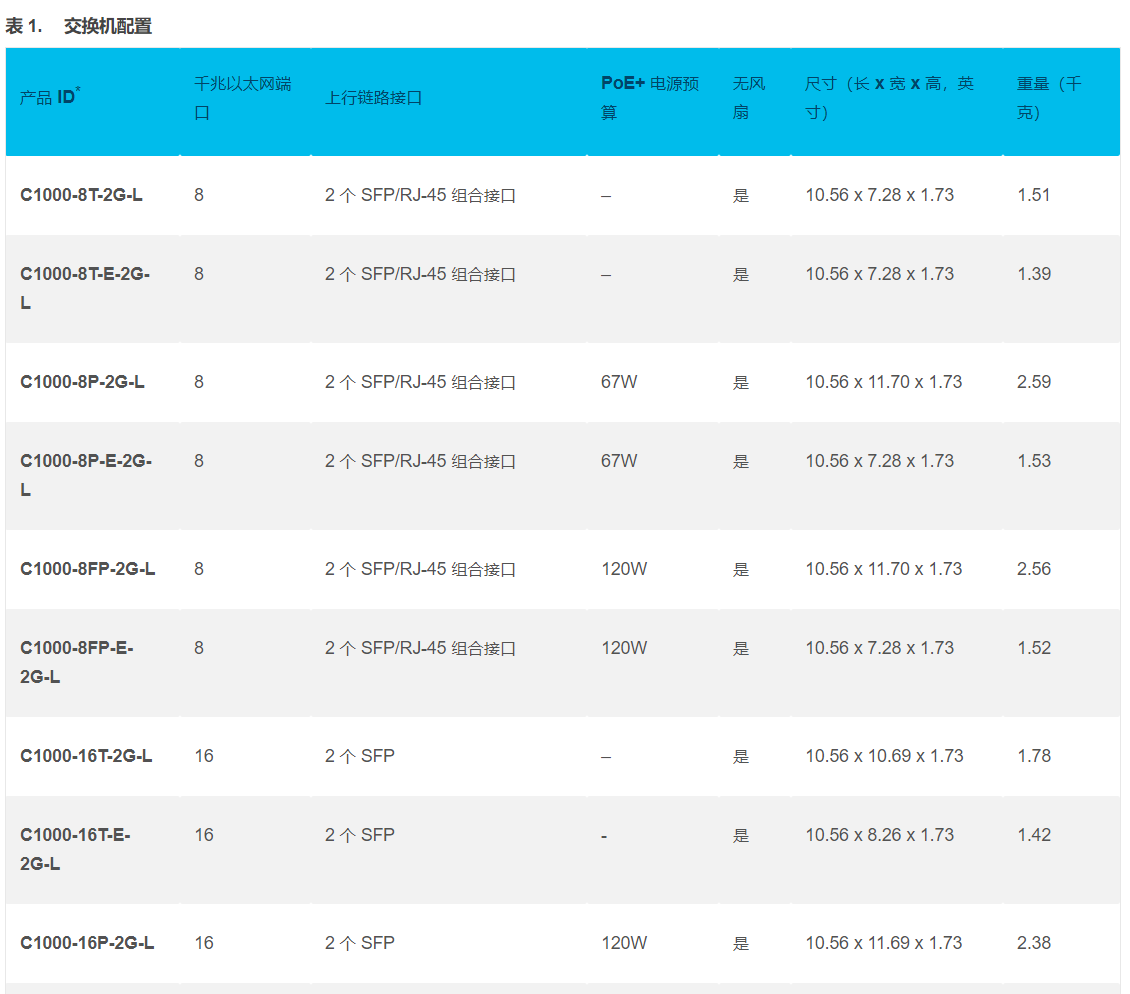This screenshot has width=1130, height=994.
Task: Click weight value 1.51
Action: pos(1033,195)
